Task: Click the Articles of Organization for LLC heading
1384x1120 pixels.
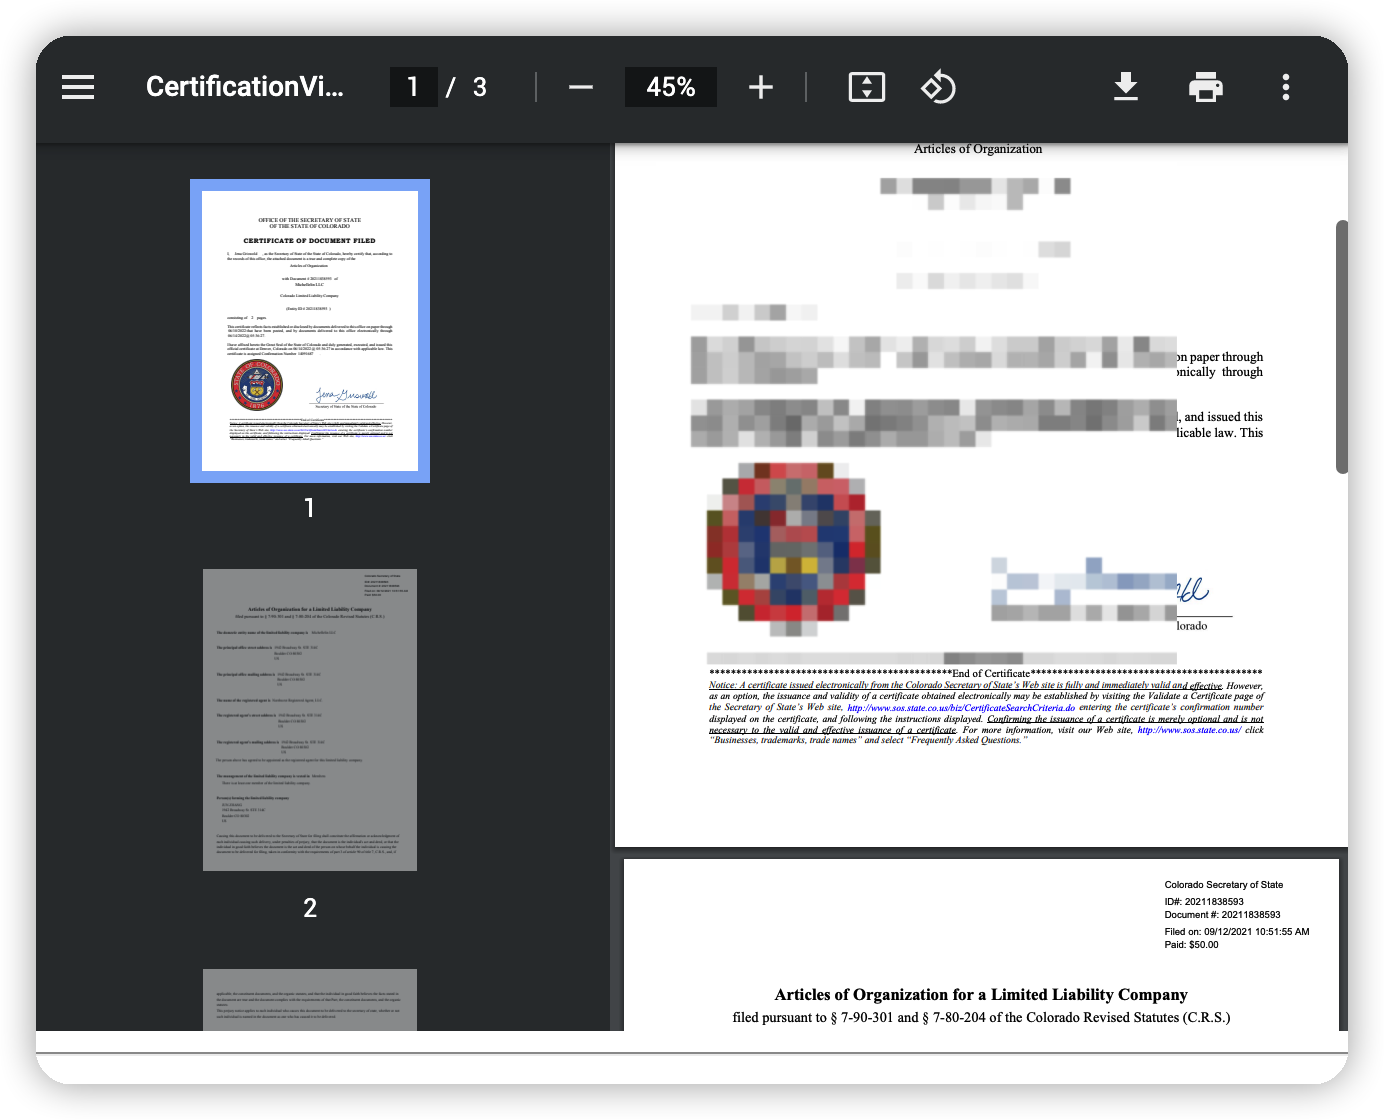Action: click(x=980, y=995)
